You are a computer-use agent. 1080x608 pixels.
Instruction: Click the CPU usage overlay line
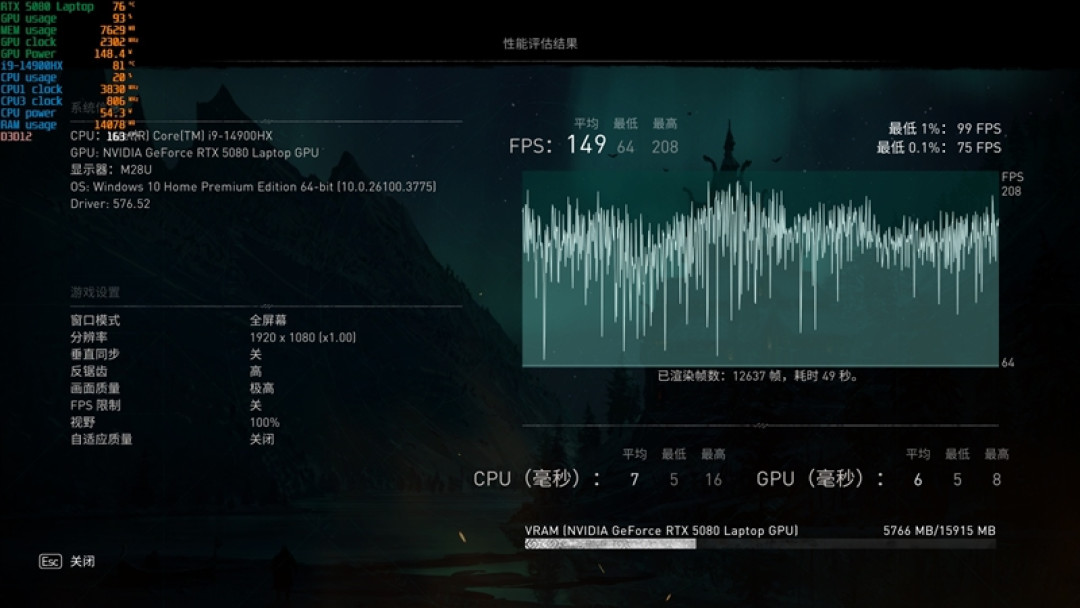[68, 77]
